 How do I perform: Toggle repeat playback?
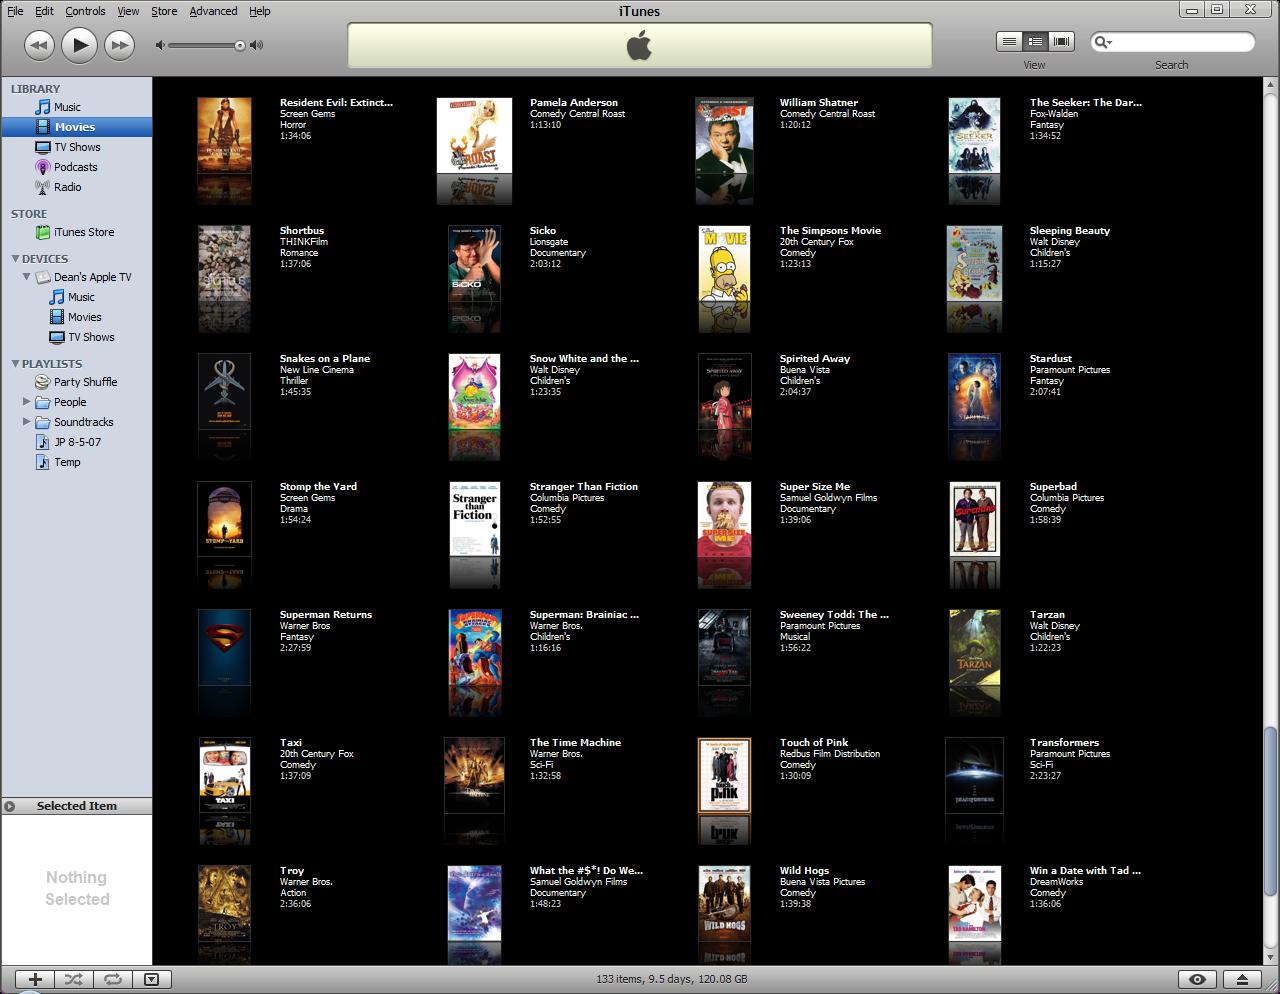pyautogui.click(x=112, y=980)
